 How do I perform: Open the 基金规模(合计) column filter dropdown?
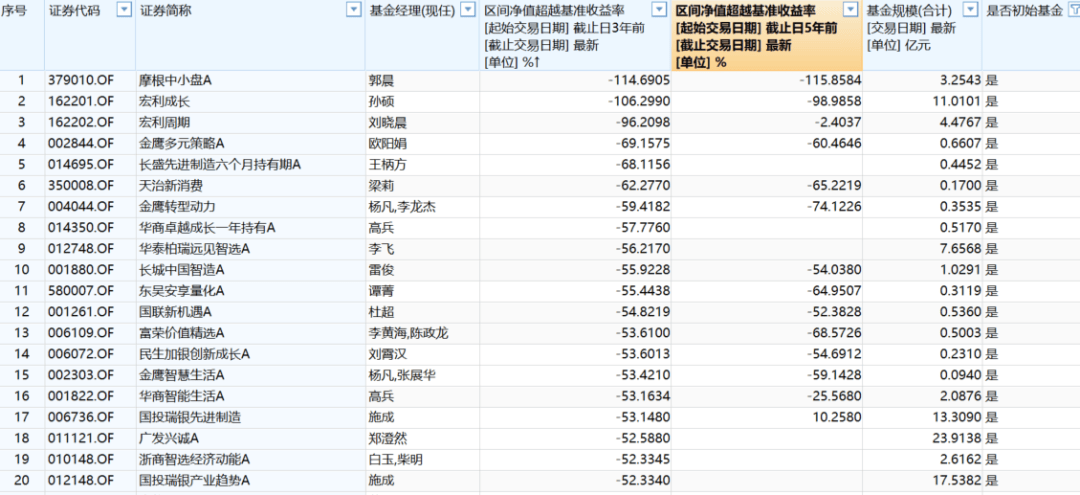[x=970, y=10]
